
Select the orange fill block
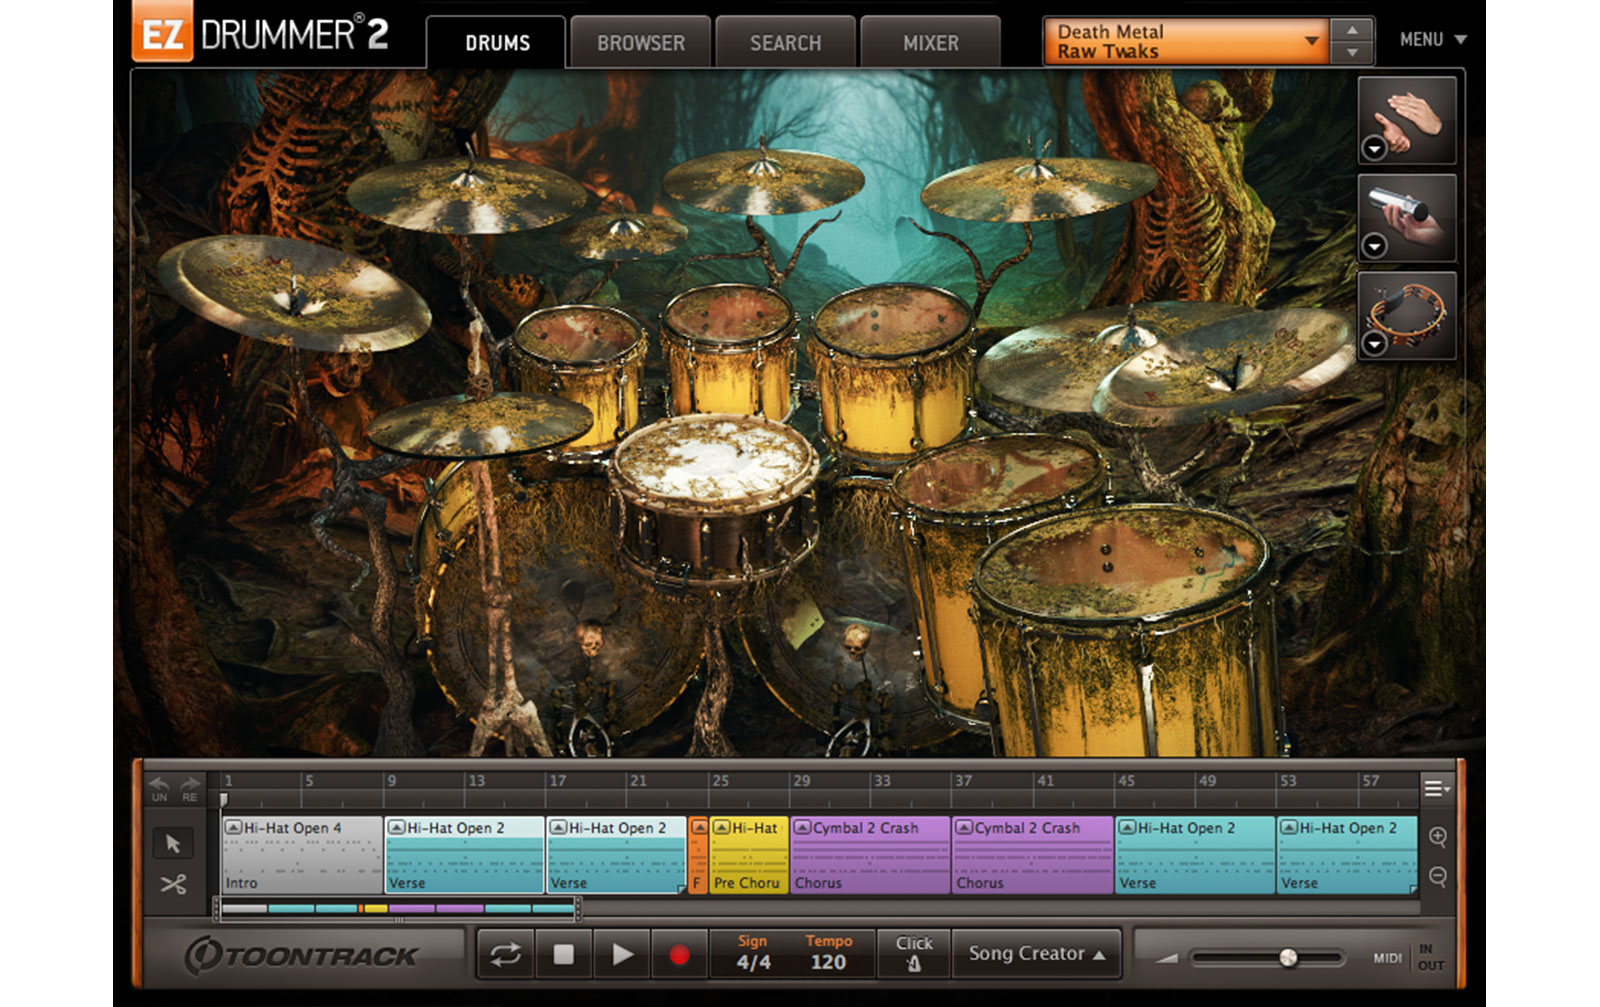click(x=698, y=856)
